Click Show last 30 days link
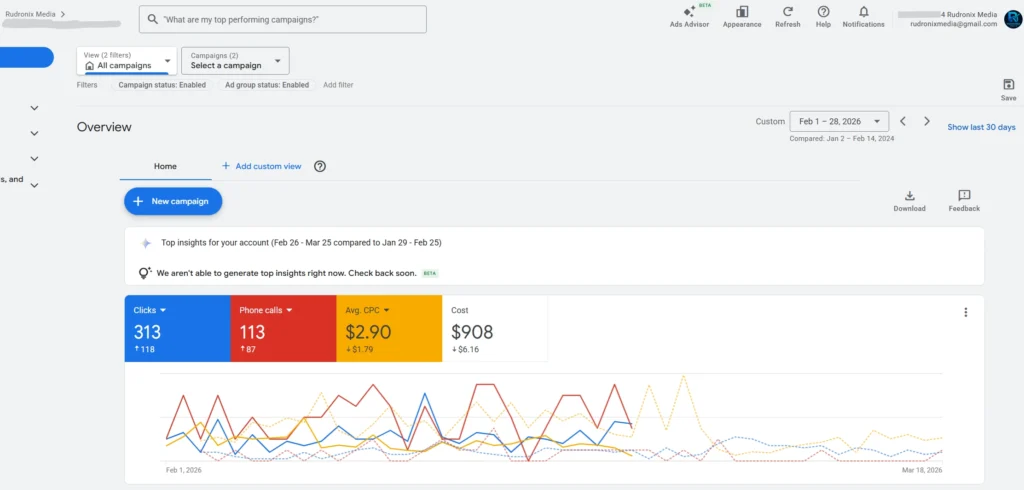 pyautogui.click(x=982, y=127)
